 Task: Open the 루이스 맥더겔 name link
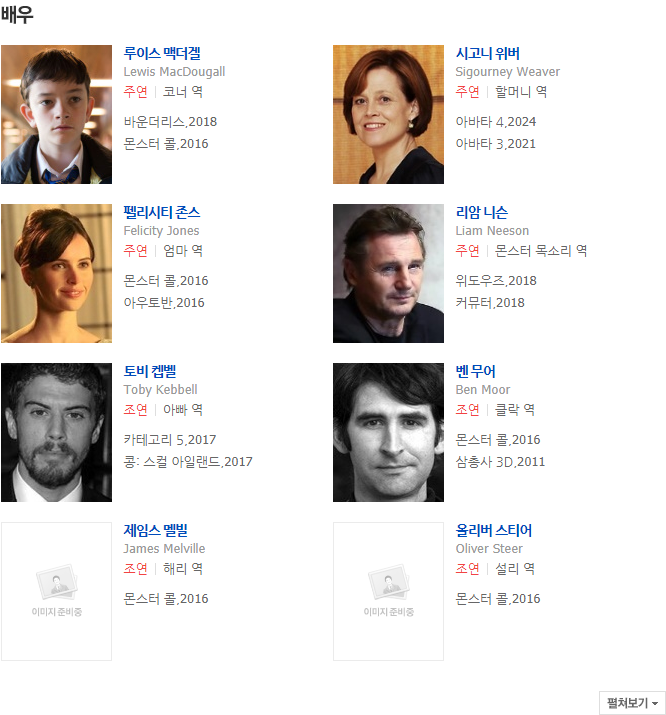[x=162, y=53]
